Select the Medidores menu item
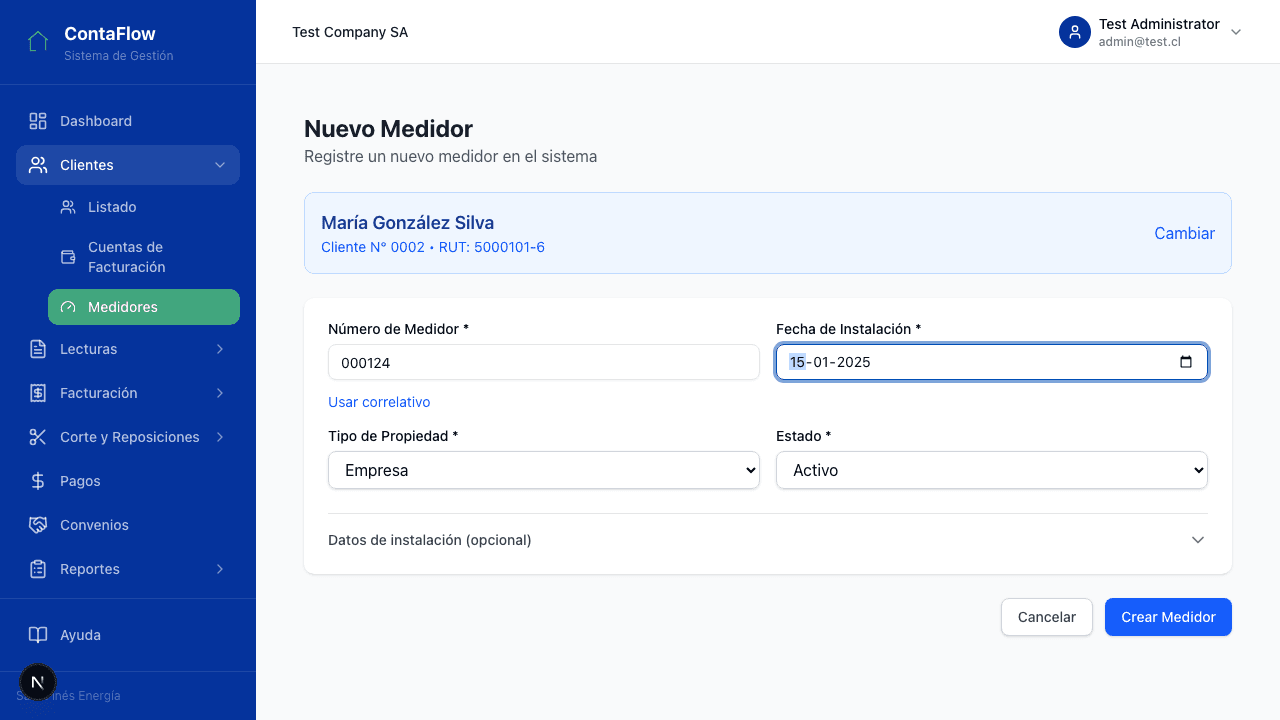1280x720 pixels. click(x=144, y=307)
